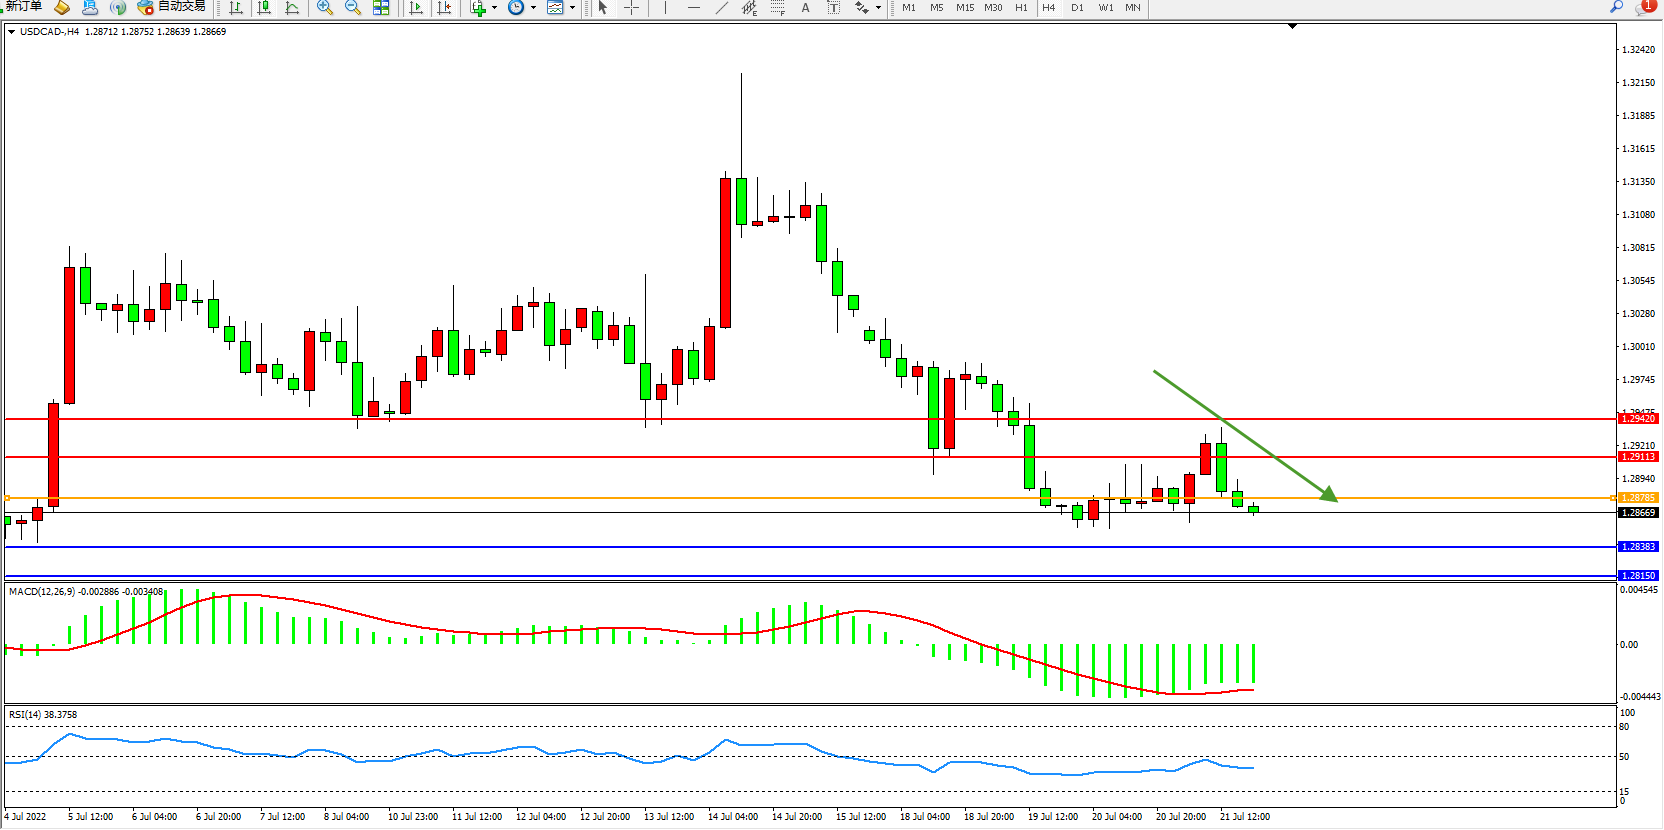
Task: Click the 新订单 new order button
Action: click(x=24, y=7)
